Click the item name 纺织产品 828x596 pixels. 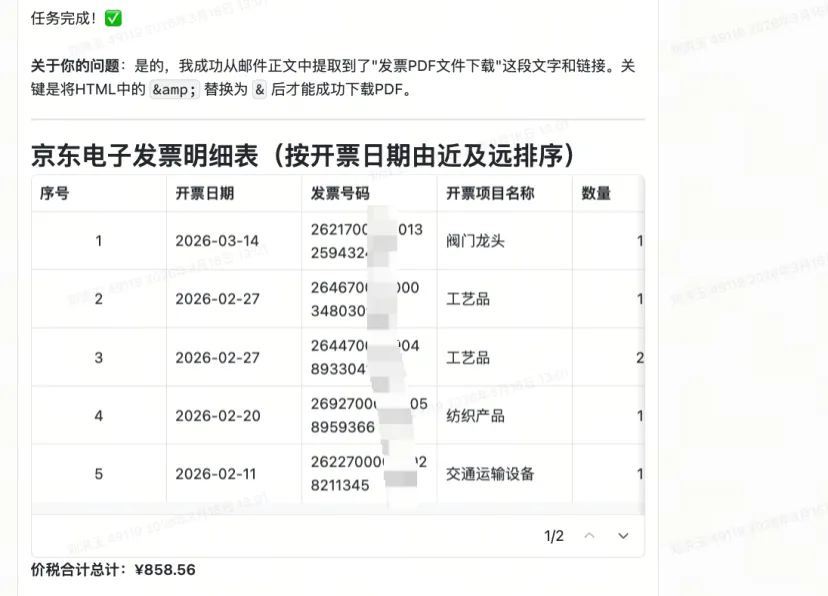(475, 416)
